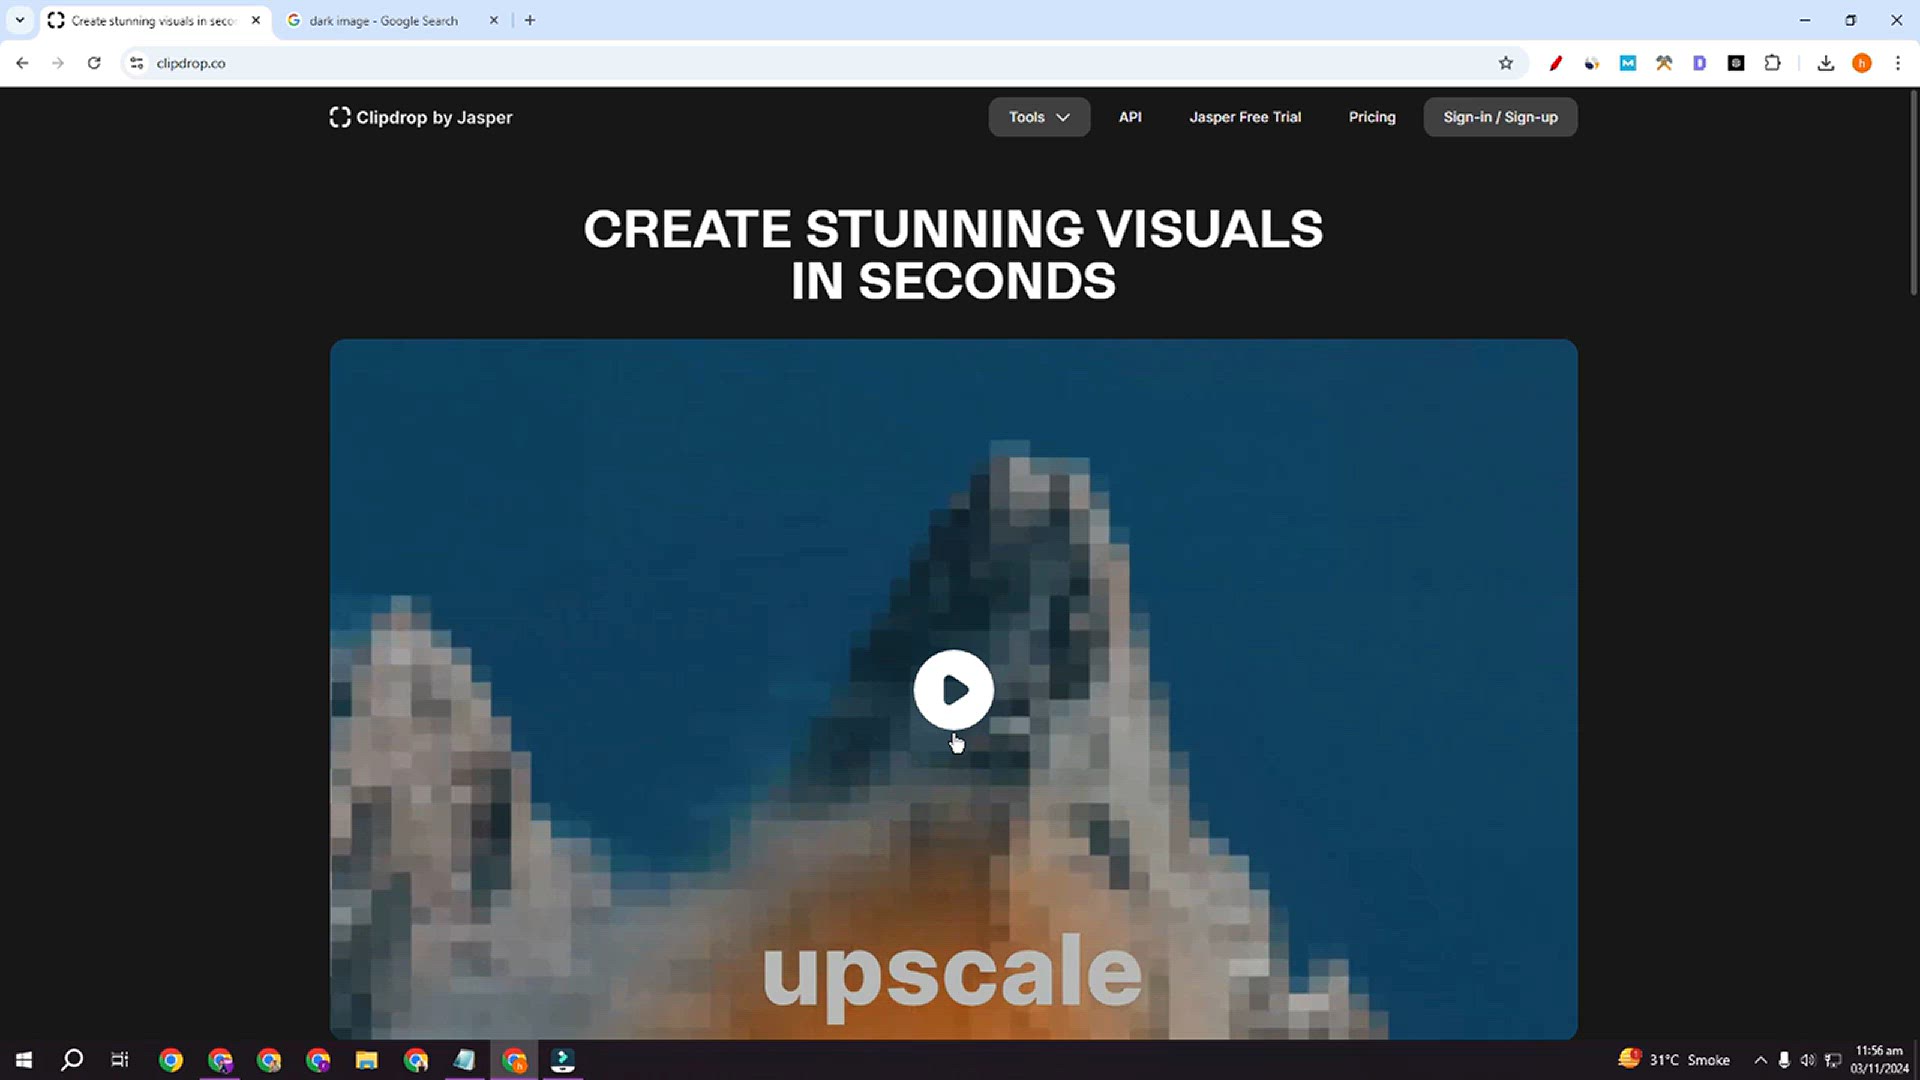The height and width of the screenshot is (1080, 1920).
Task: Open the teal arrow app on the taskbar
Action: click(563, 1060)
